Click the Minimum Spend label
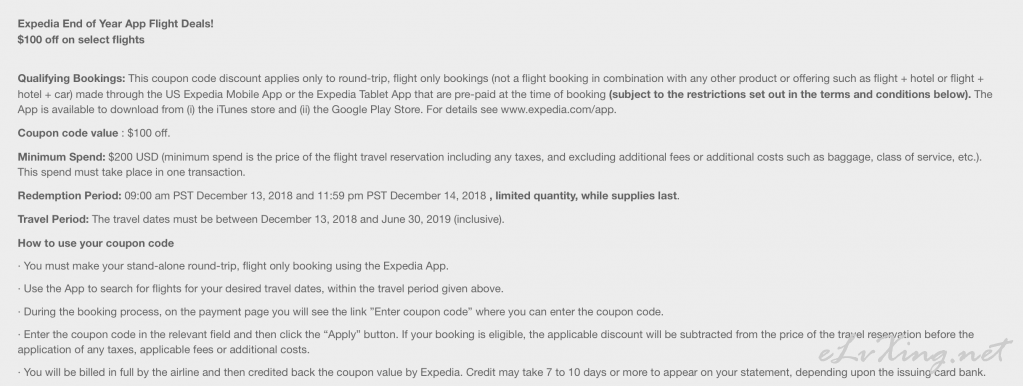Screen dimensions: 1023x386 point(61,156)
